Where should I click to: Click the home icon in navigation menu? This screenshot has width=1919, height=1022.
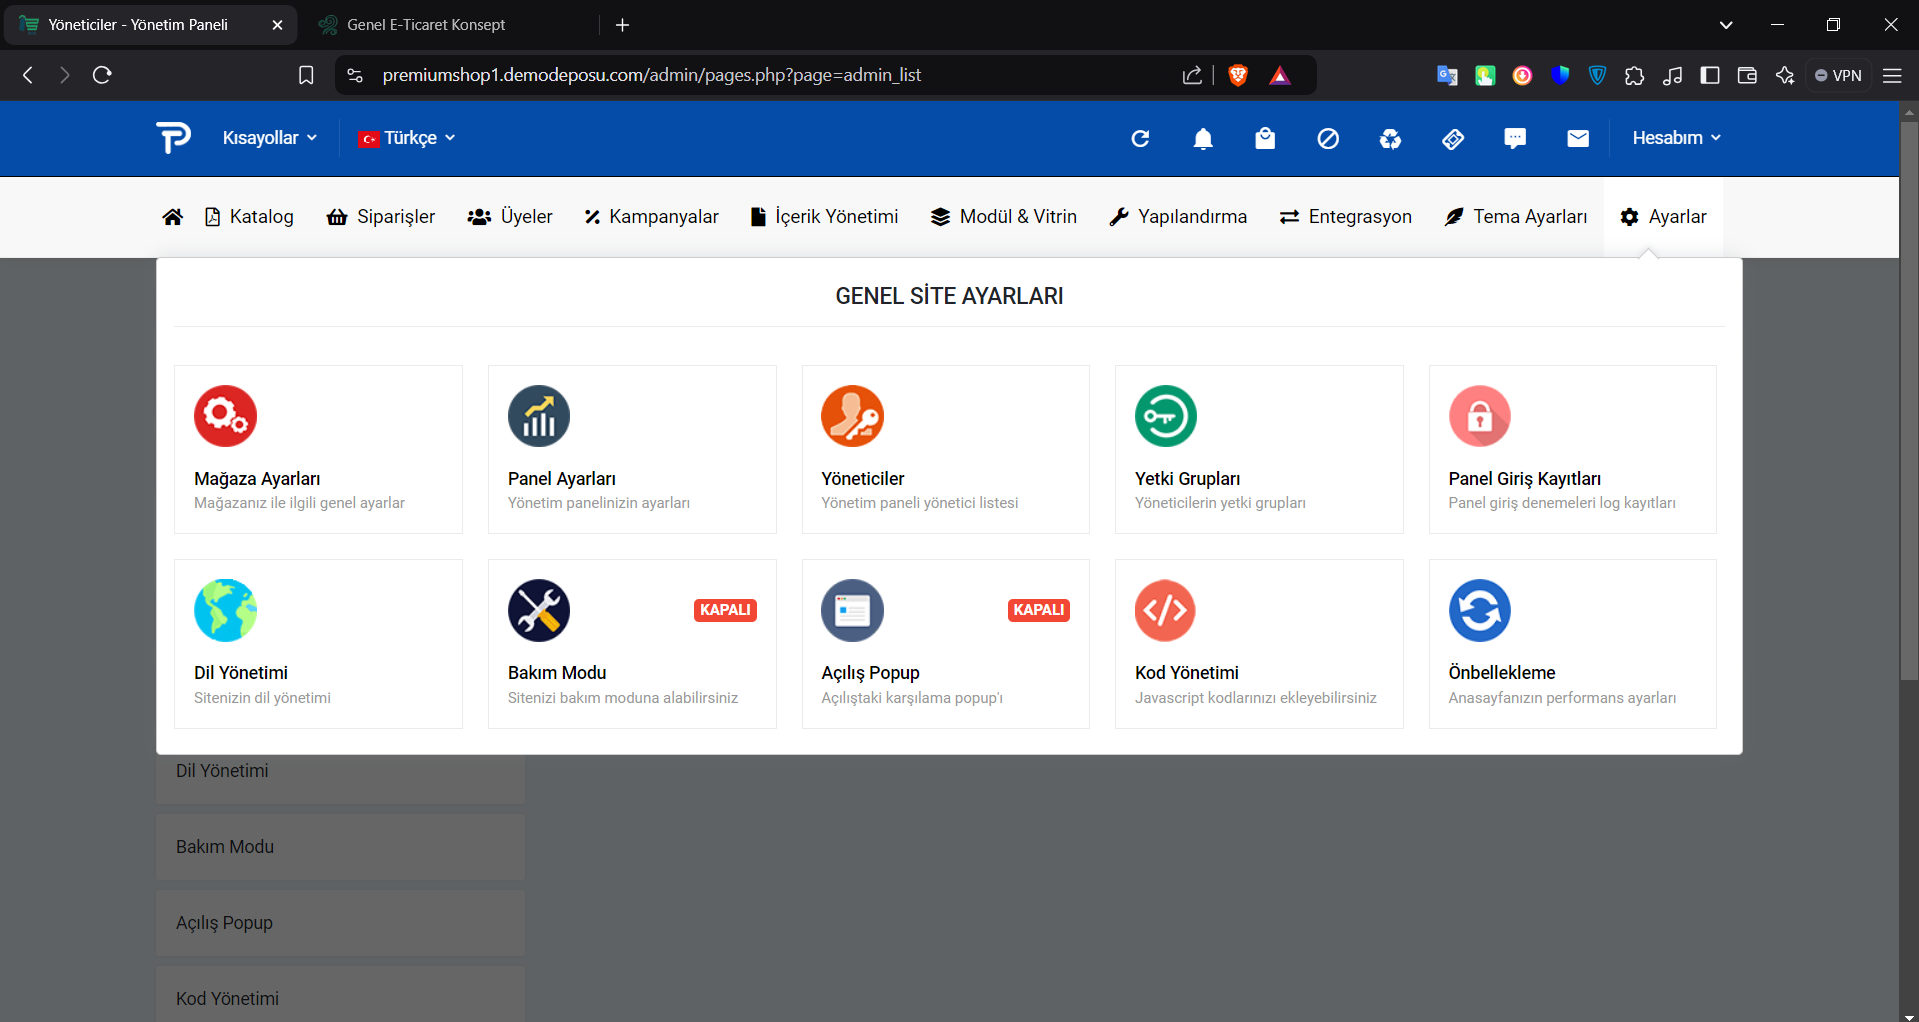(173, 217)
